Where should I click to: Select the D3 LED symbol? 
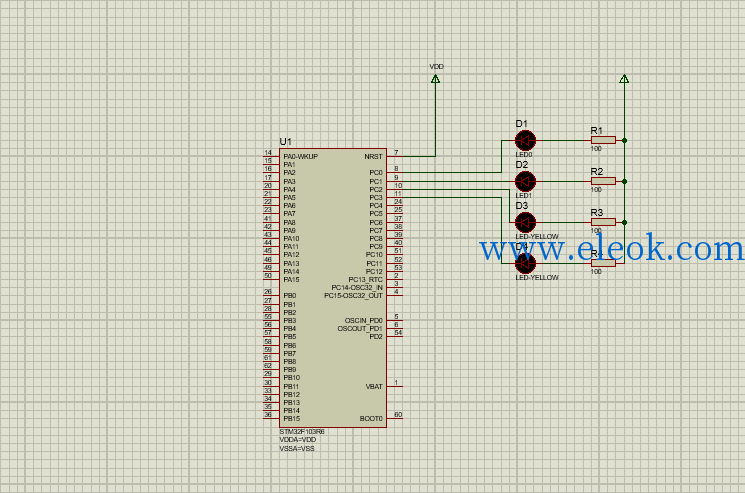point(525,222)
